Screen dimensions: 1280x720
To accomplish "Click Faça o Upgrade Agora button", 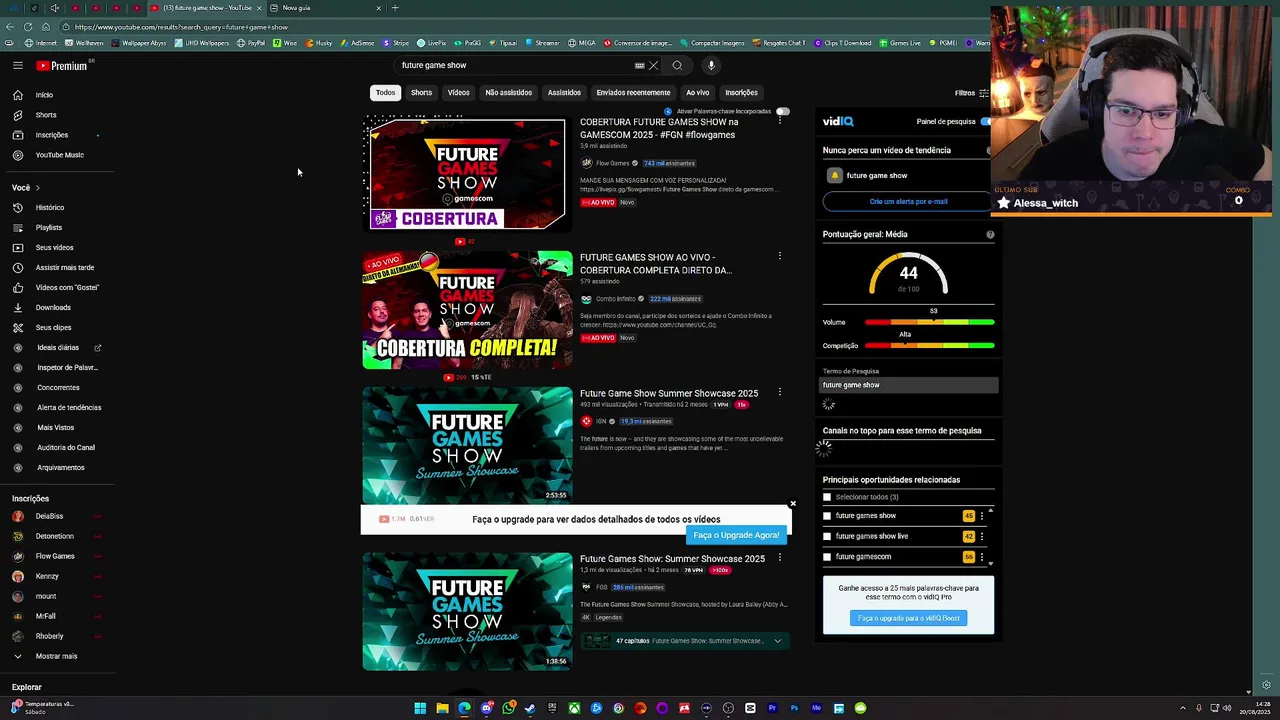I will point(736,536).
